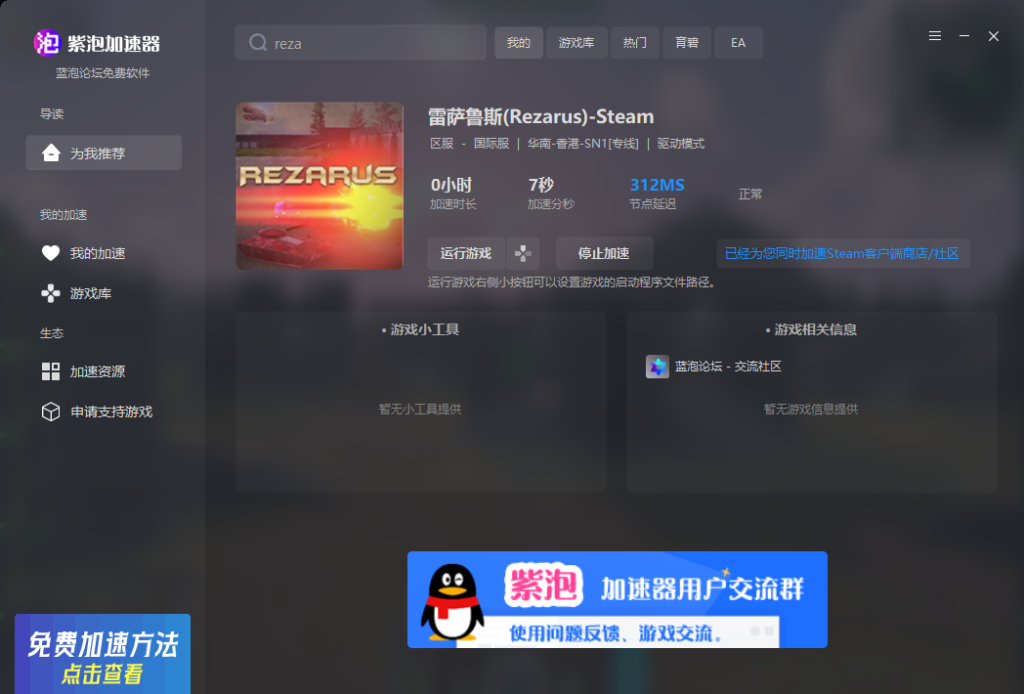Click the home icon beside 为我推荐
Viewport: 1024px width, 694px height.
coord(51,153)
